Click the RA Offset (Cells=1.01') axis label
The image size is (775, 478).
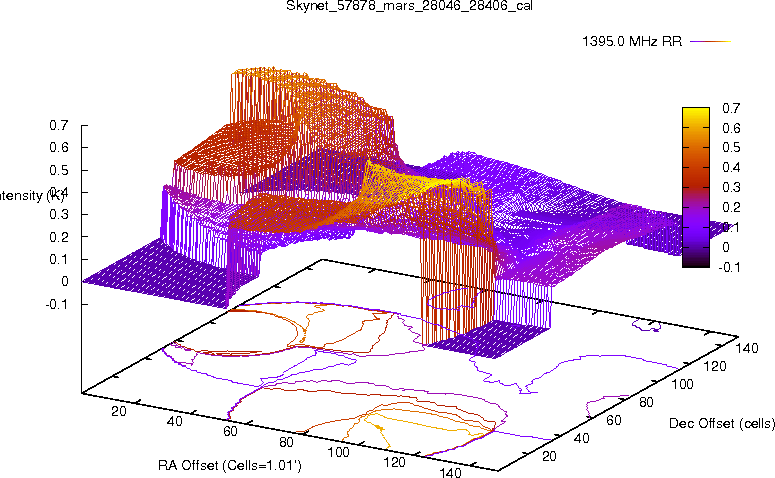coord(230,465)
